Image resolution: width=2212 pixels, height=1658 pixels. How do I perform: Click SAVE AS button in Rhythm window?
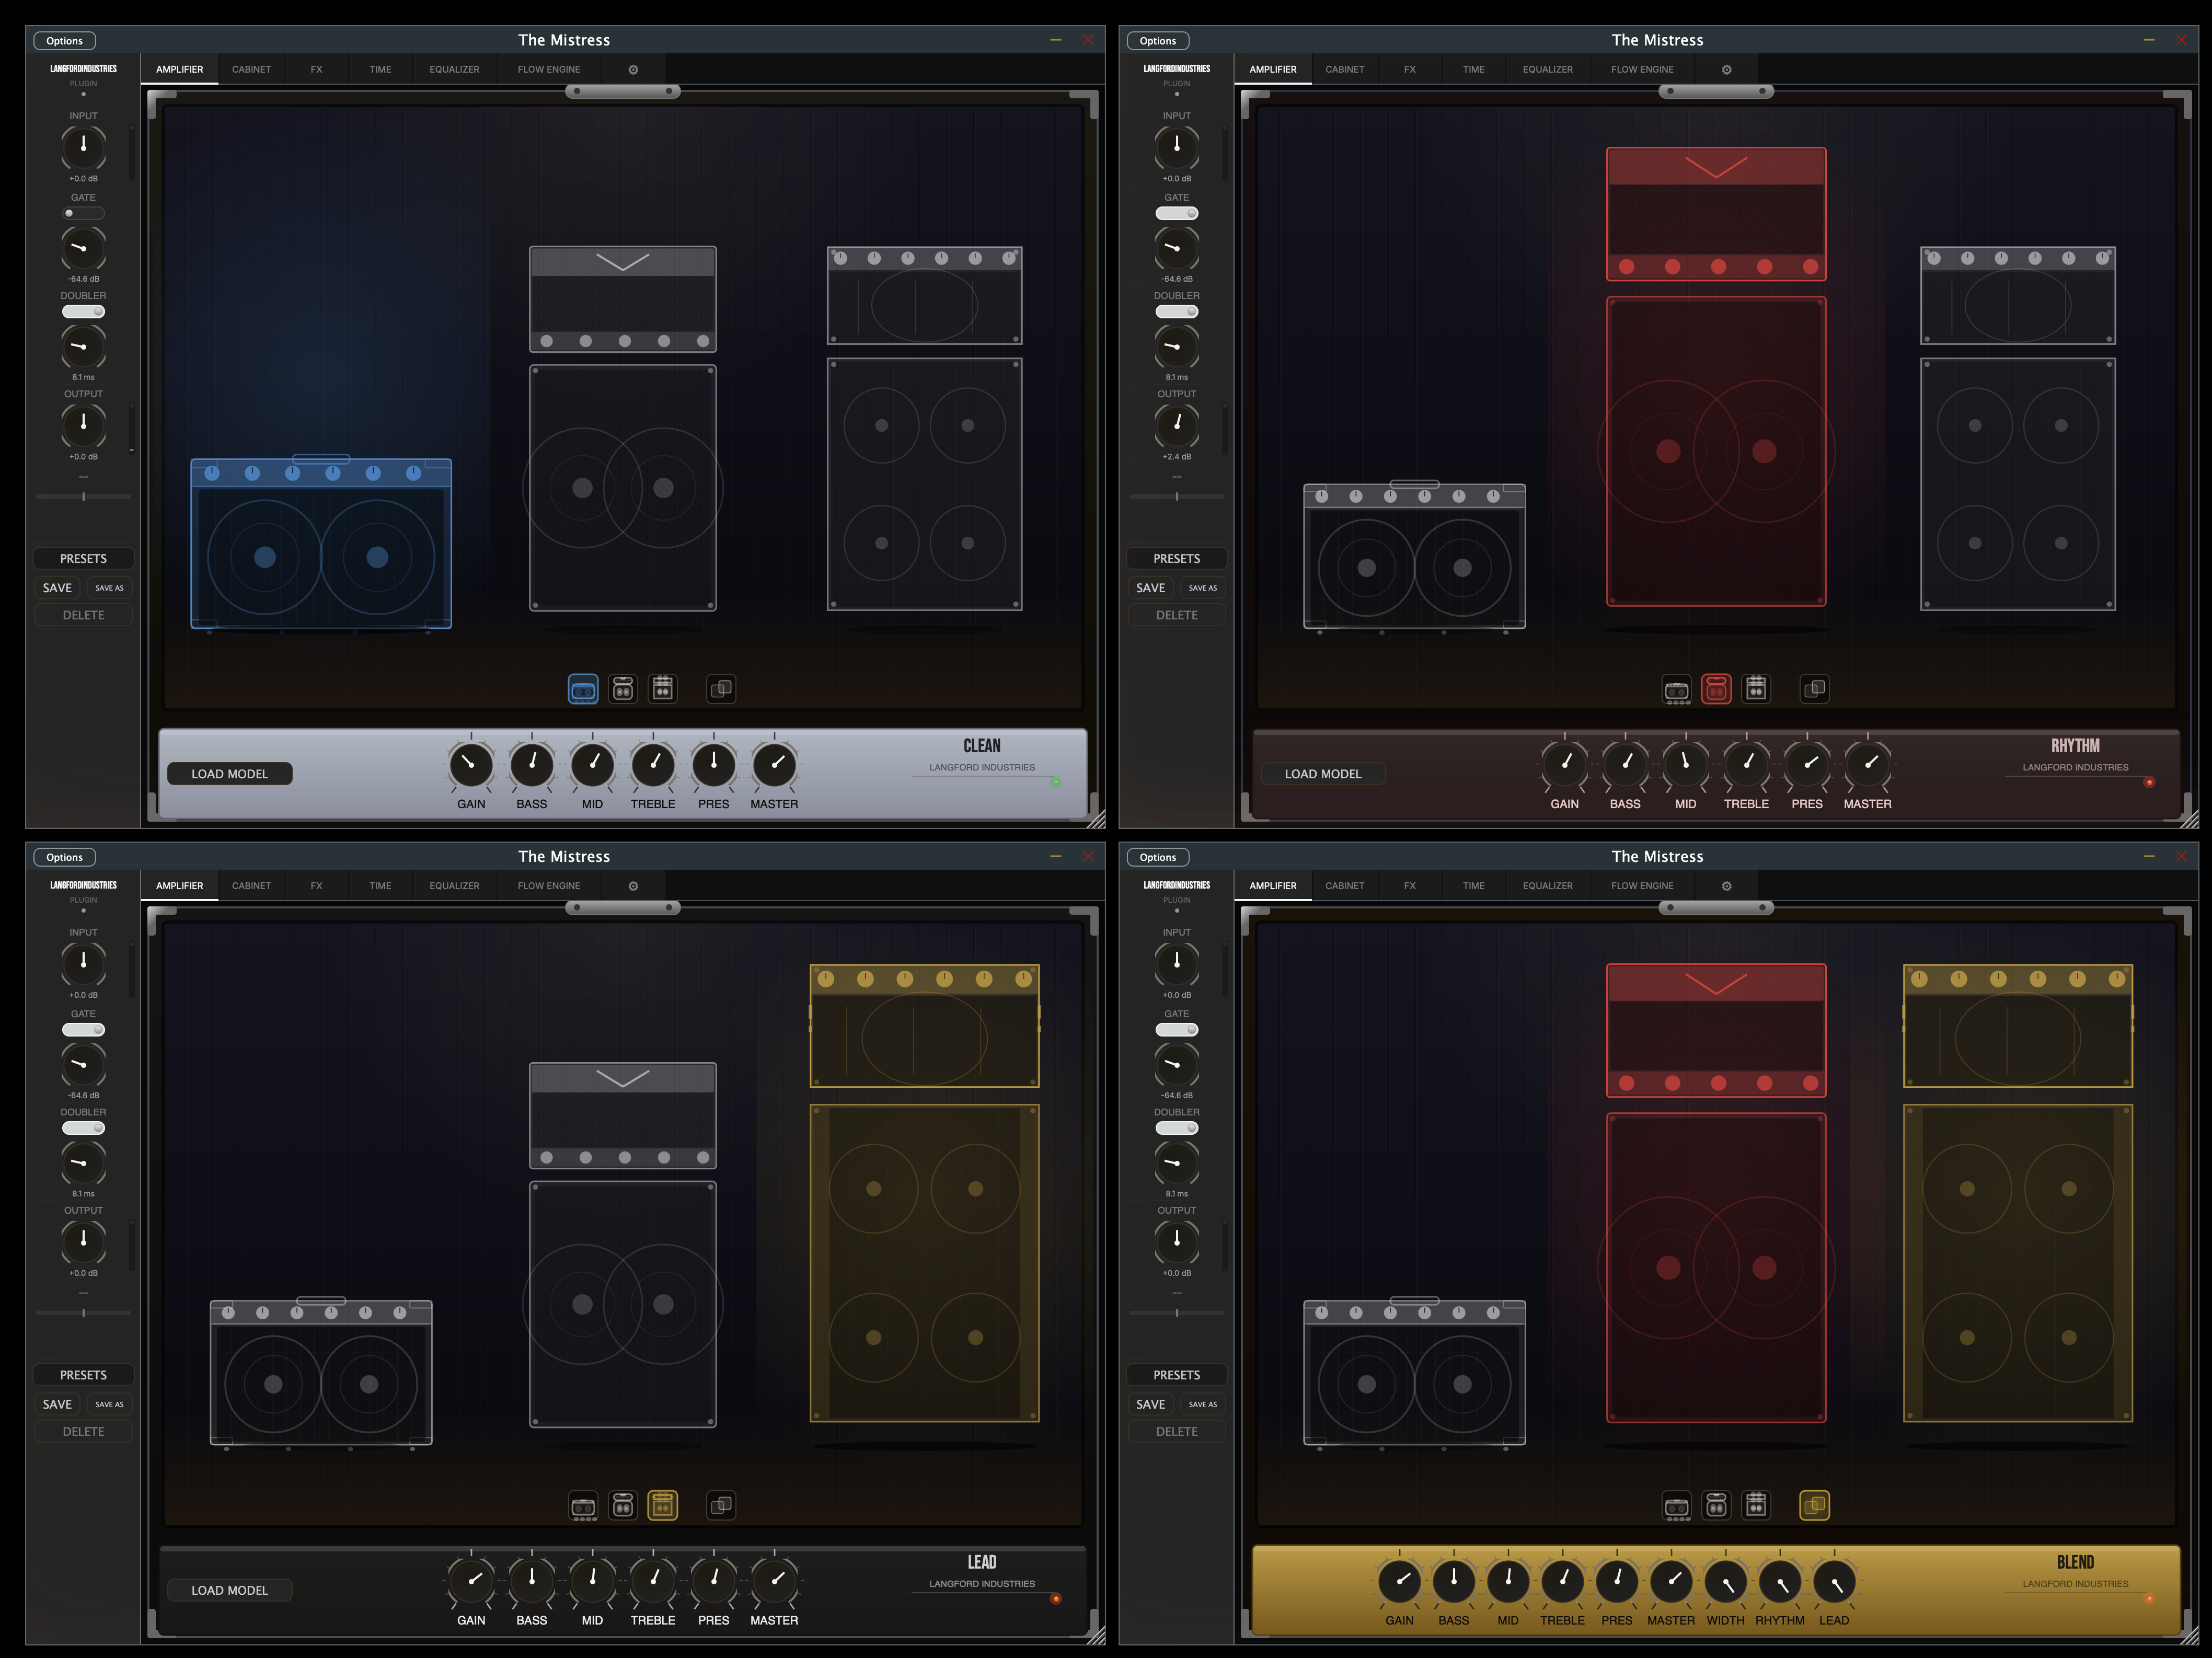coord(1203,588)
